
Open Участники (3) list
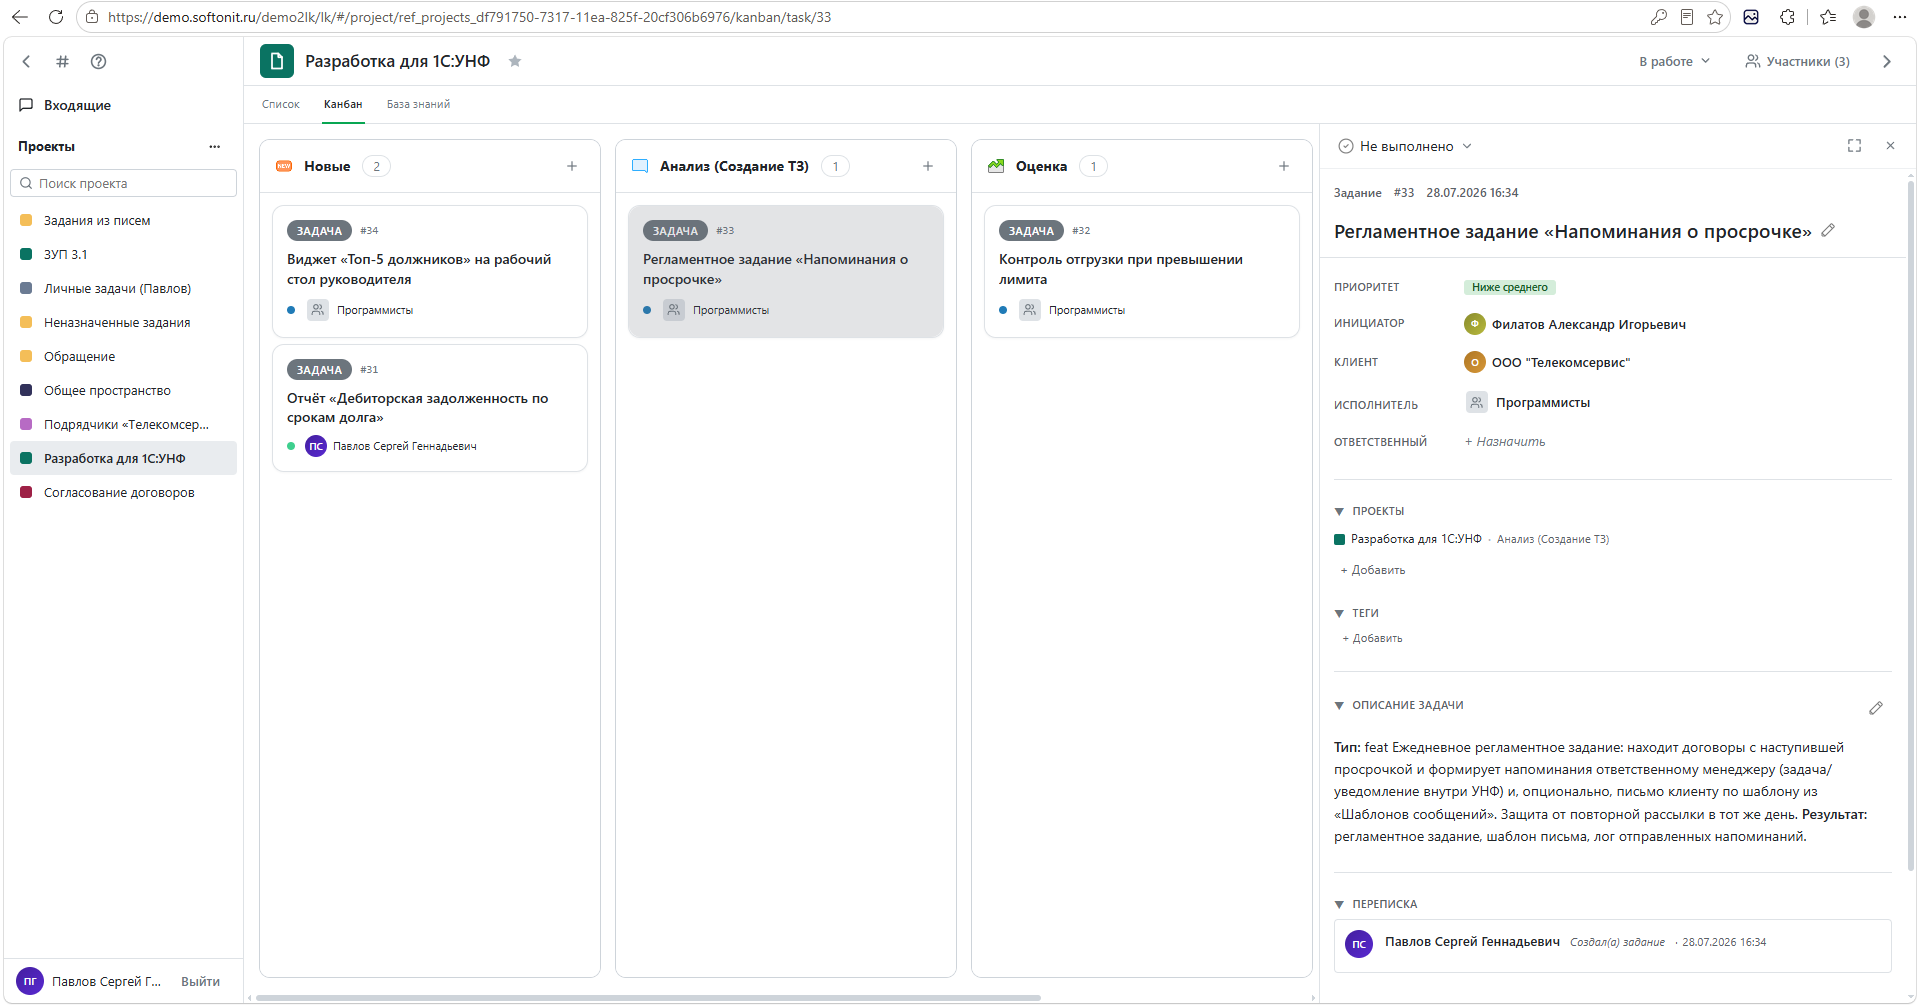(1797, 61)
